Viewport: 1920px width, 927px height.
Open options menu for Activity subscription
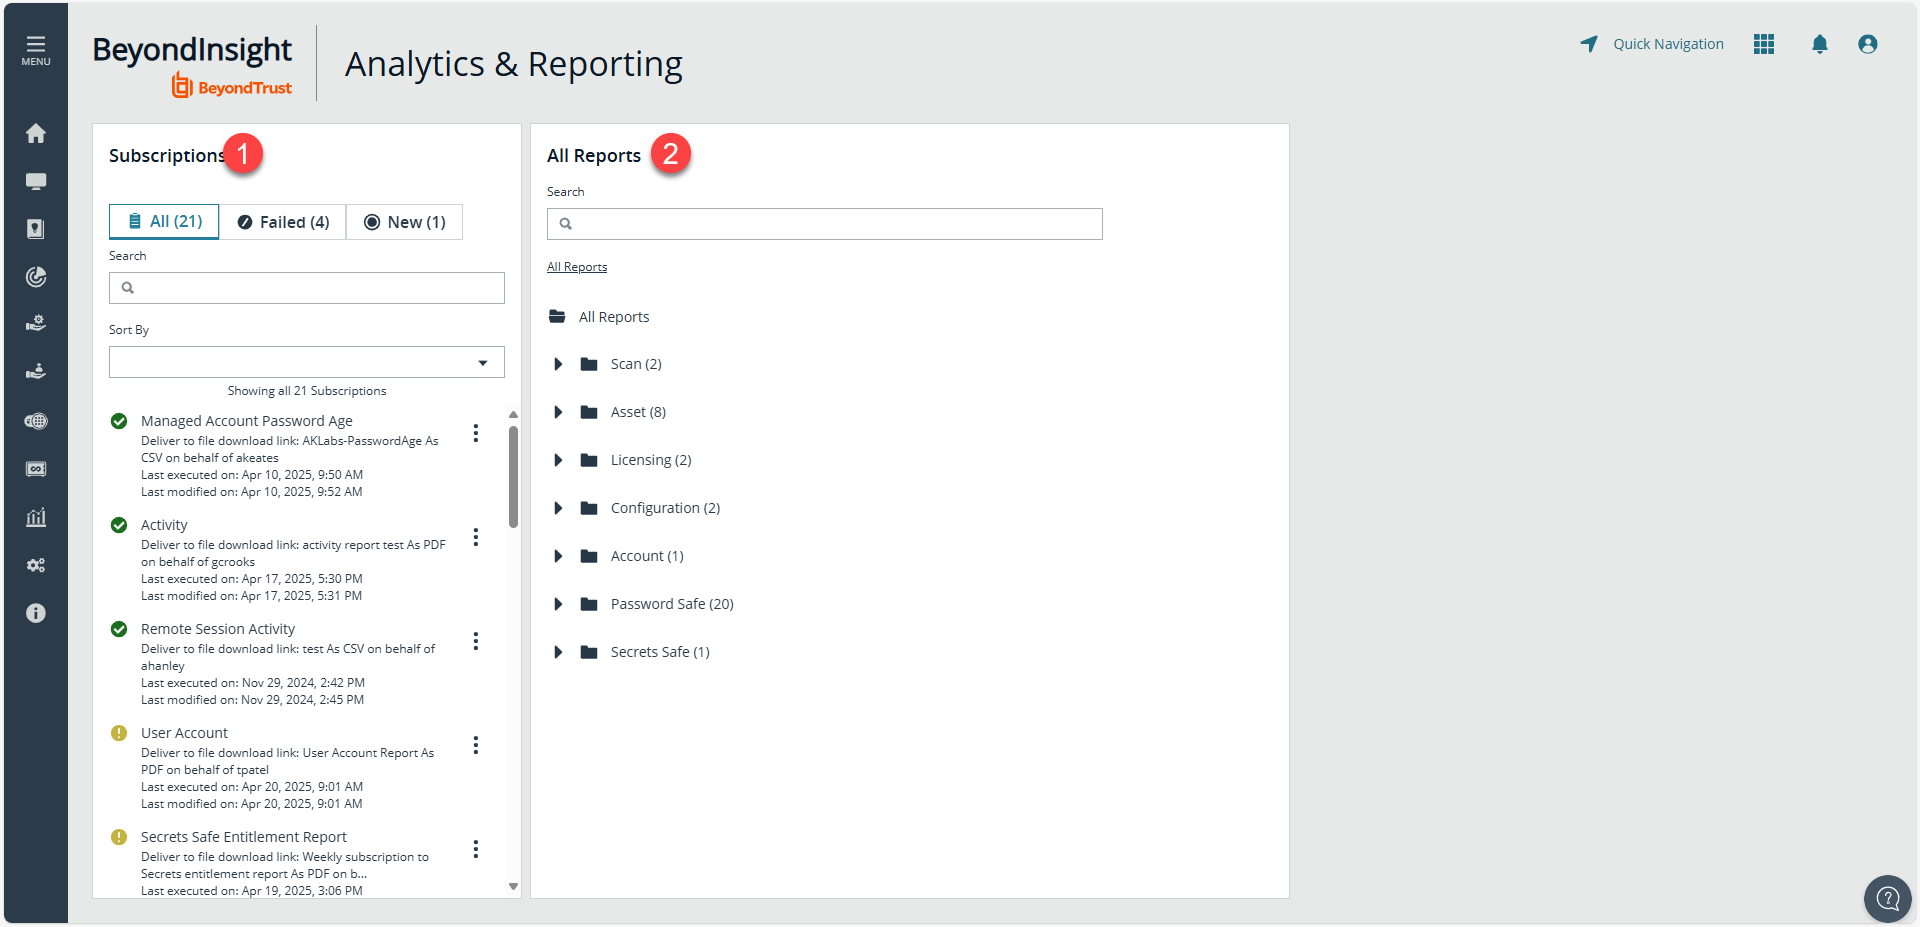click(476, 537)
